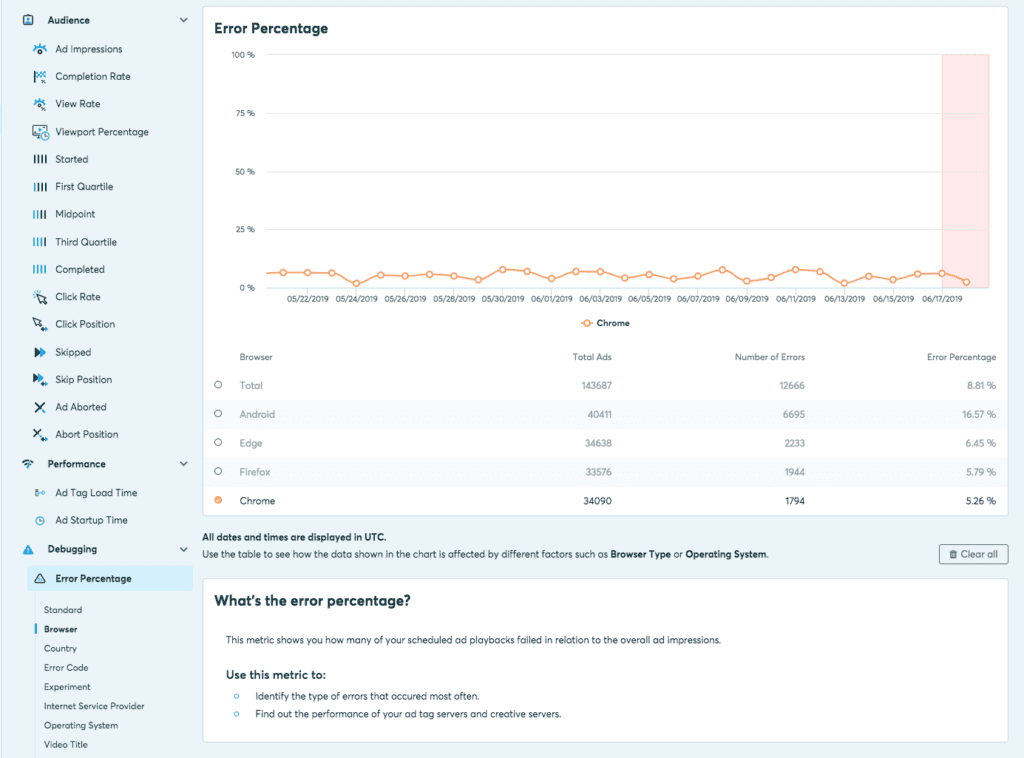The image size is (1024, 758).
Task: Click the Completion Rate flag icon
Action: 40,76
